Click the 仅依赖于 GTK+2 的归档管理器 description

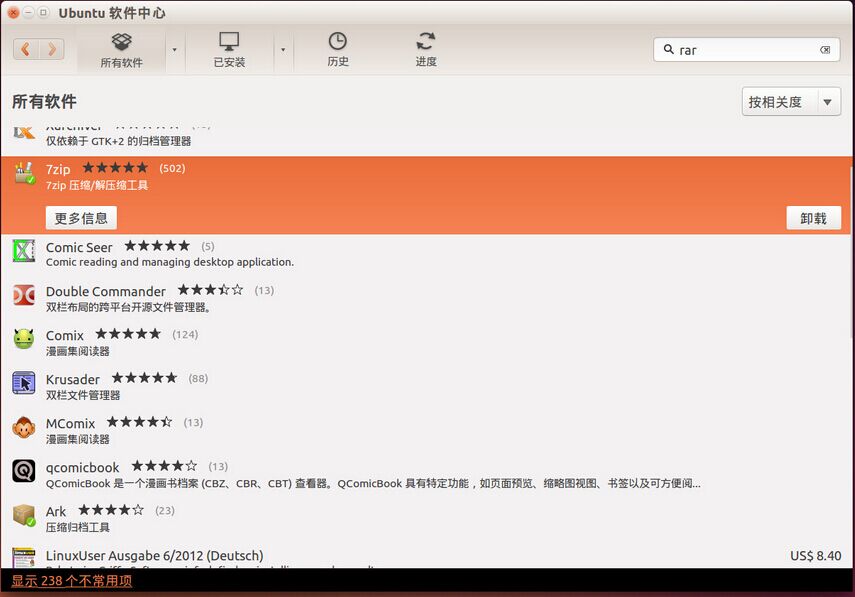[118, 142]
